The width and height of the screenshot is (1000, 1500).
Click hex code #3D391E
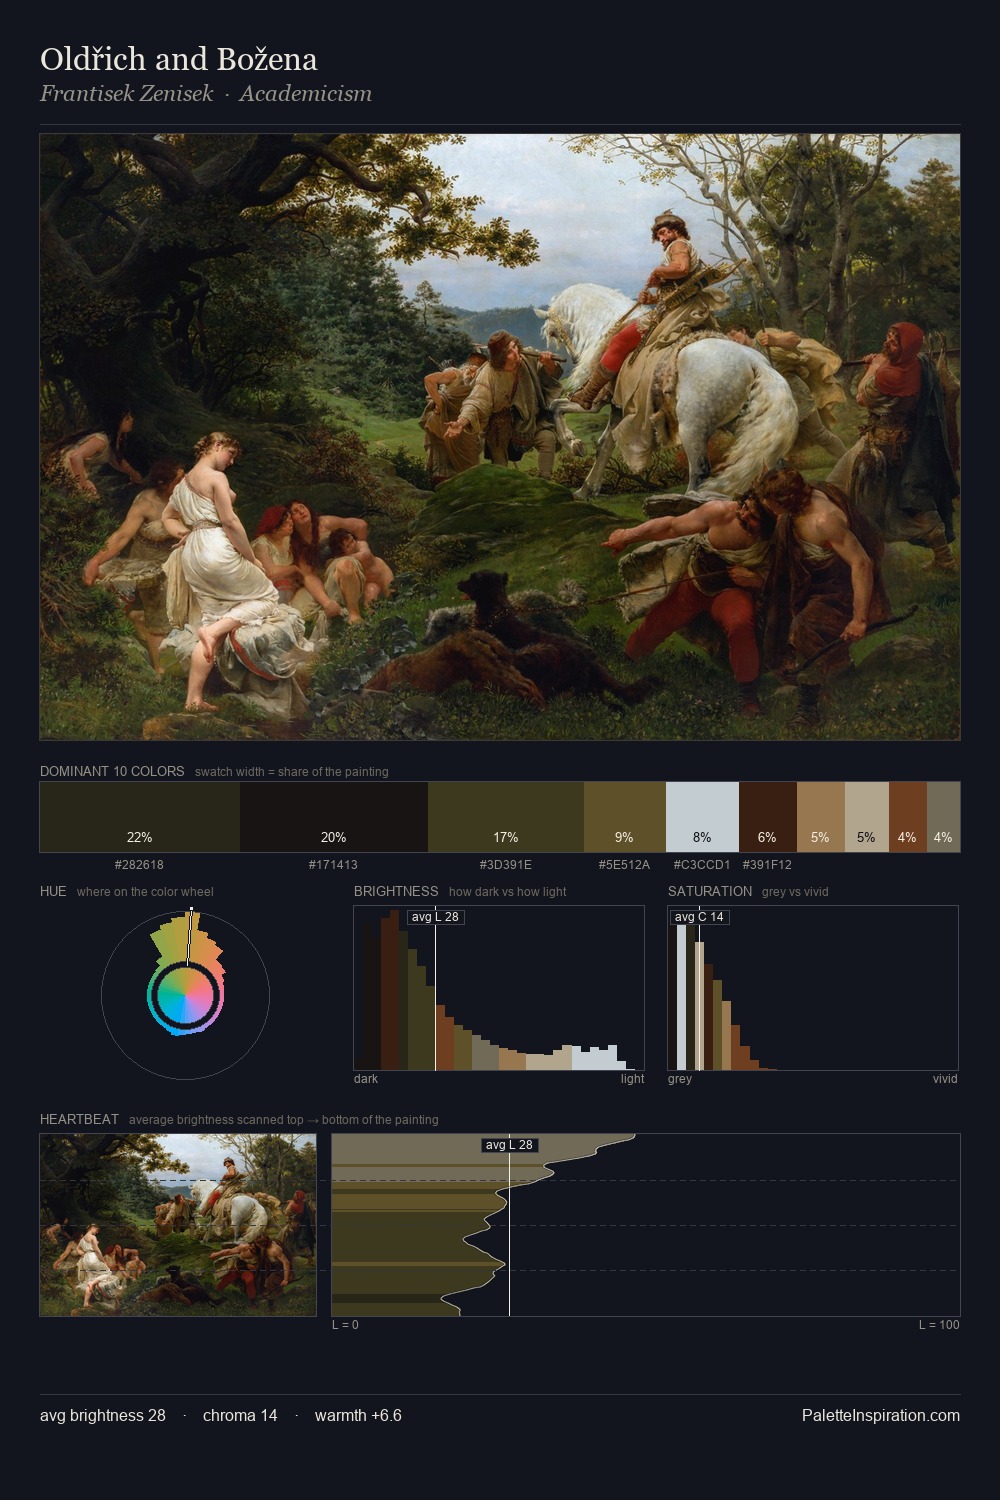[x=505, y=865]
